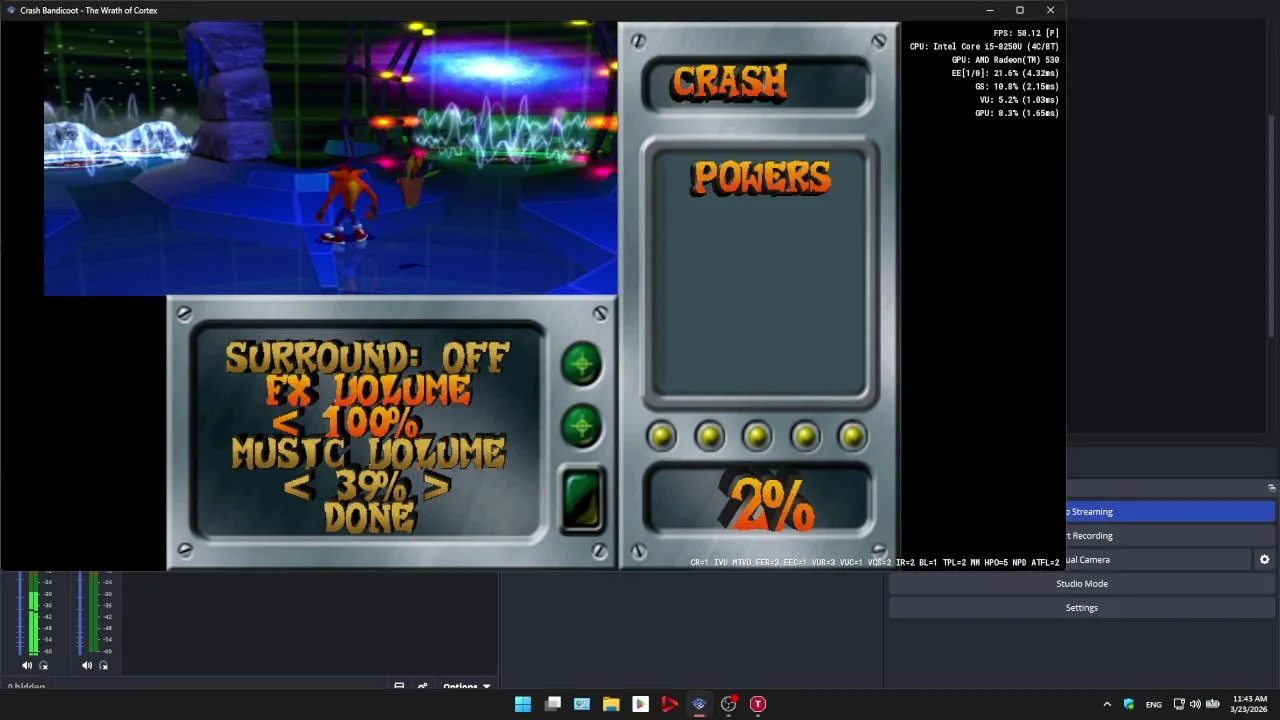Image resolution: width=1280 pixels, height=720 pixels.
Task: Click the second mixer channel blue volume fader
Action: click(80, 614)
